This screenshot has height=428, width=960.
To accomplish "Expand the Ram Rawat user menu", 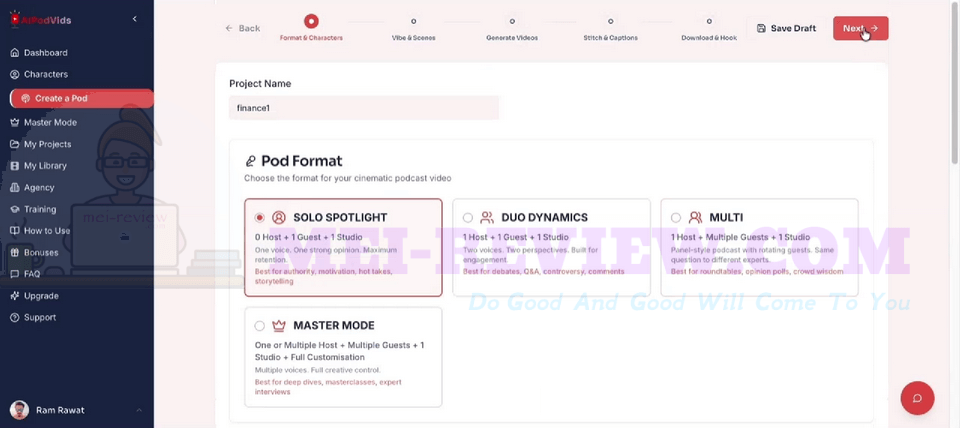I will tap(138, 410).
